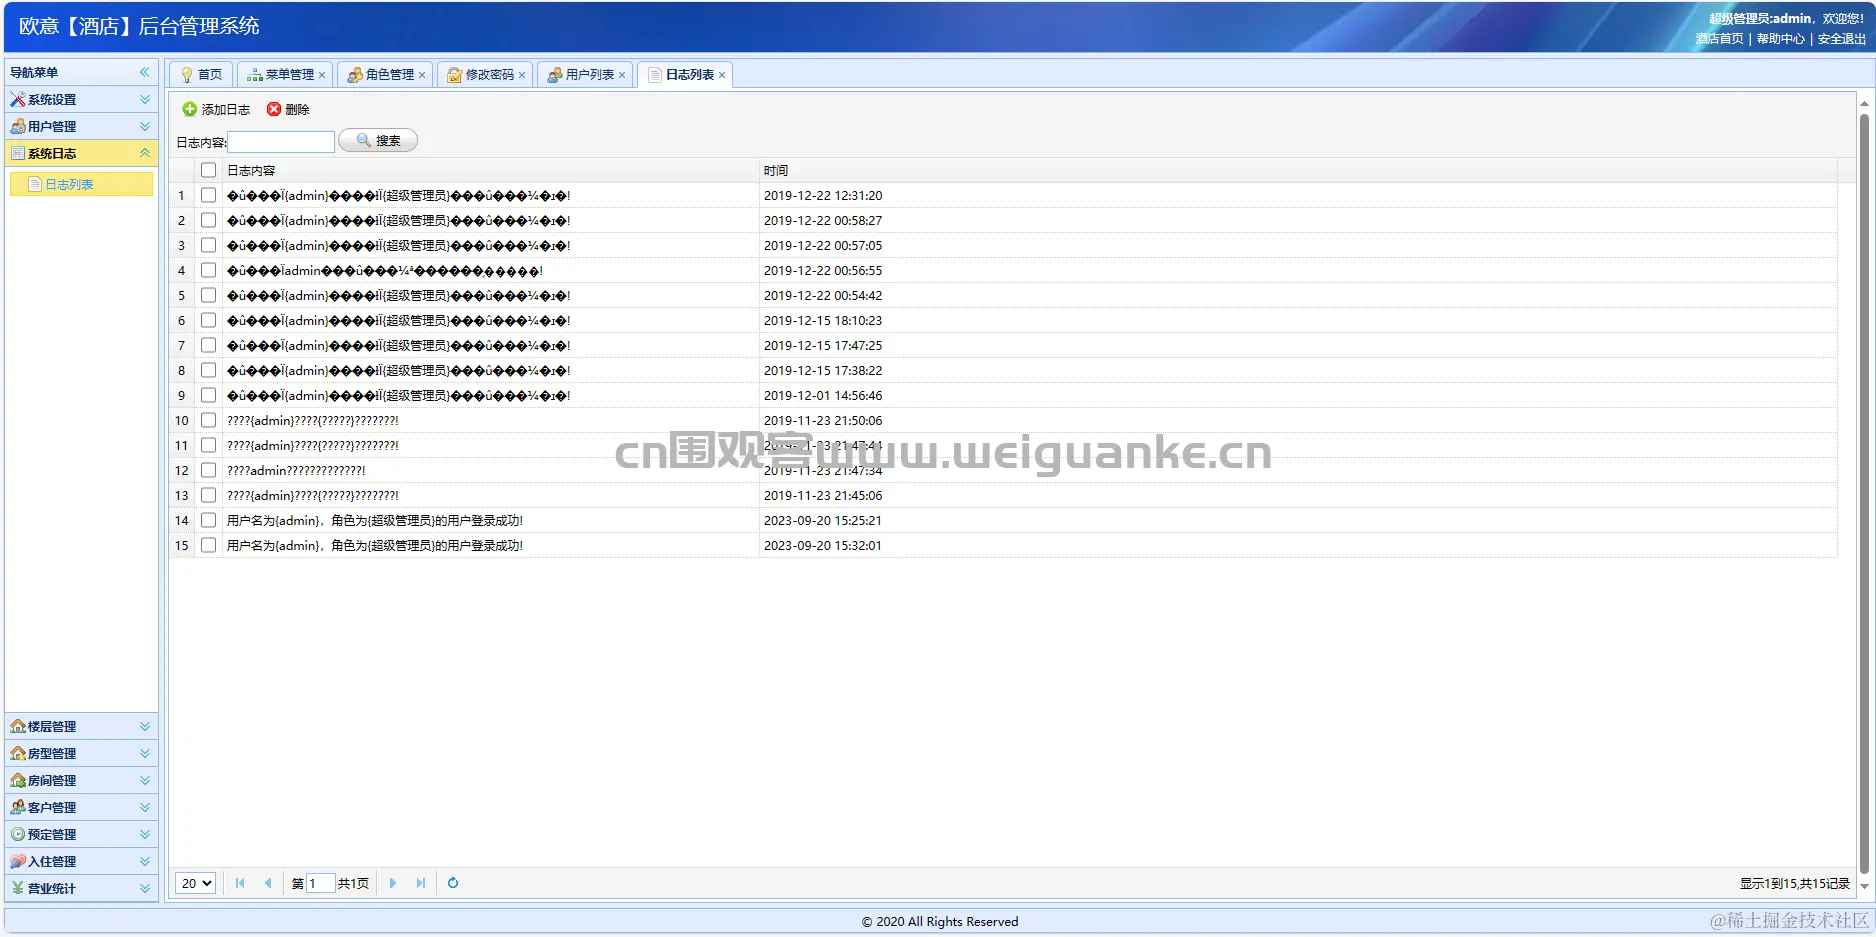Click the 楼层管理 house icon
This screenshot has width=1876, height=937.
[x=18, y=726]
